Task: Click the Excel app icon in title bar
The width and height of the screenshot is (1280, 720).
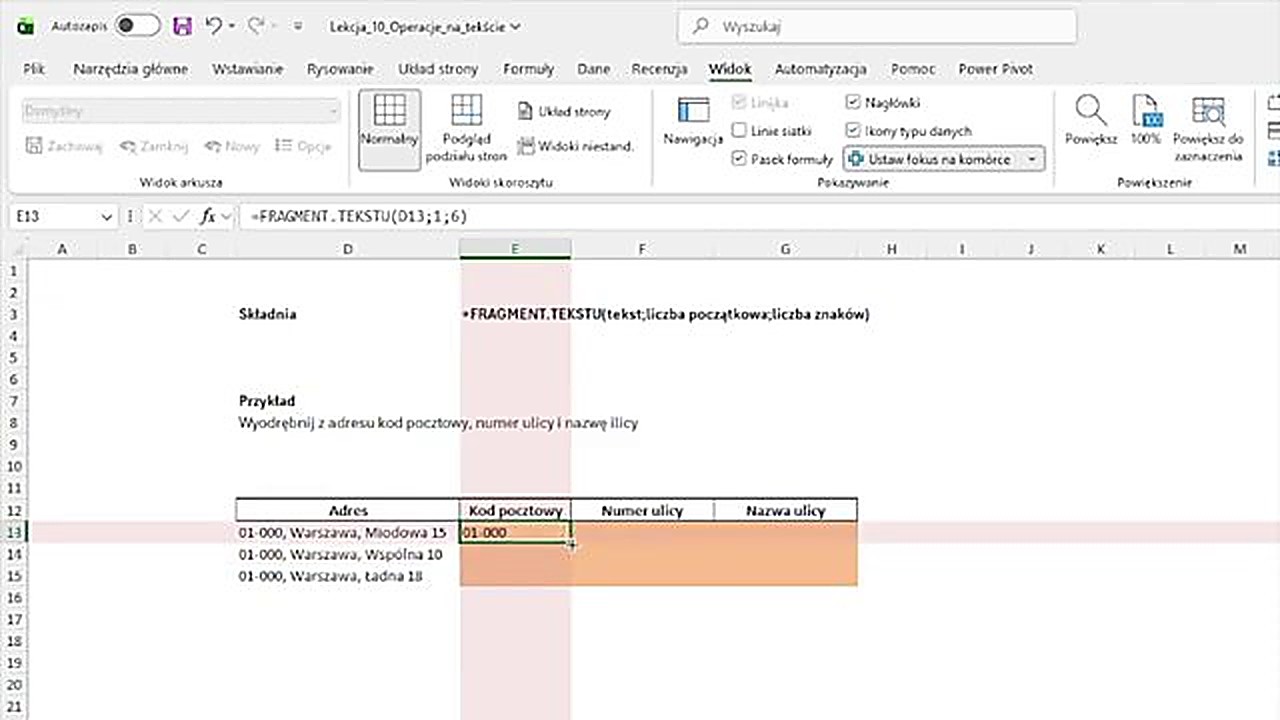Action: tap(26, 27)
